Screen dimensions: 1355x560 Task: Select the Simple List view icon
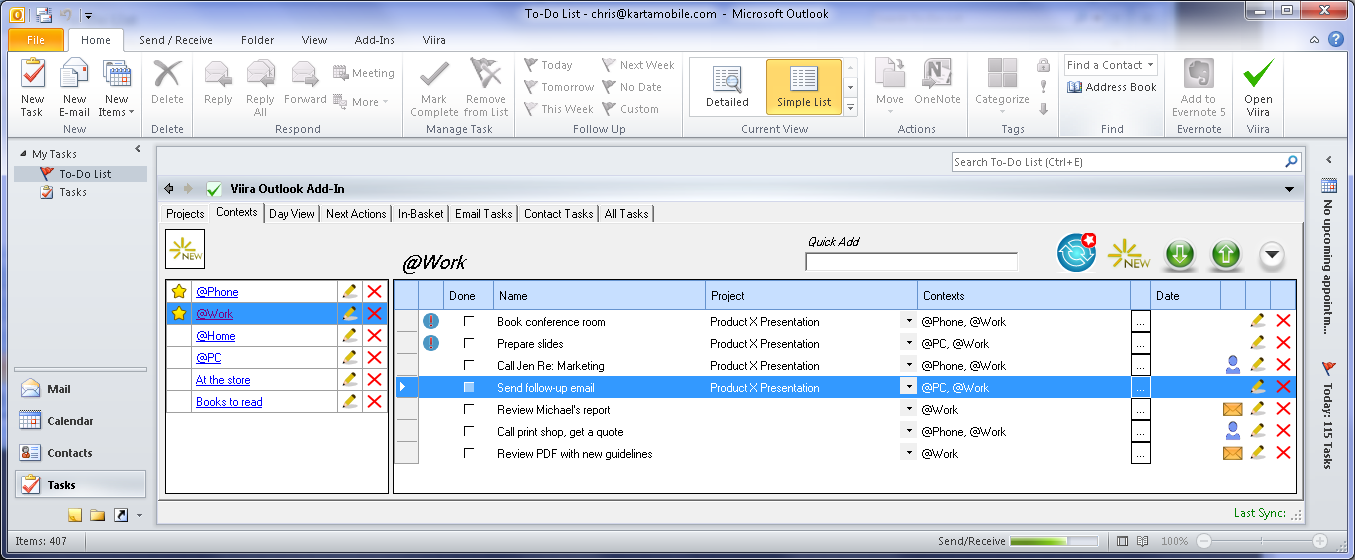click(804, 87)
